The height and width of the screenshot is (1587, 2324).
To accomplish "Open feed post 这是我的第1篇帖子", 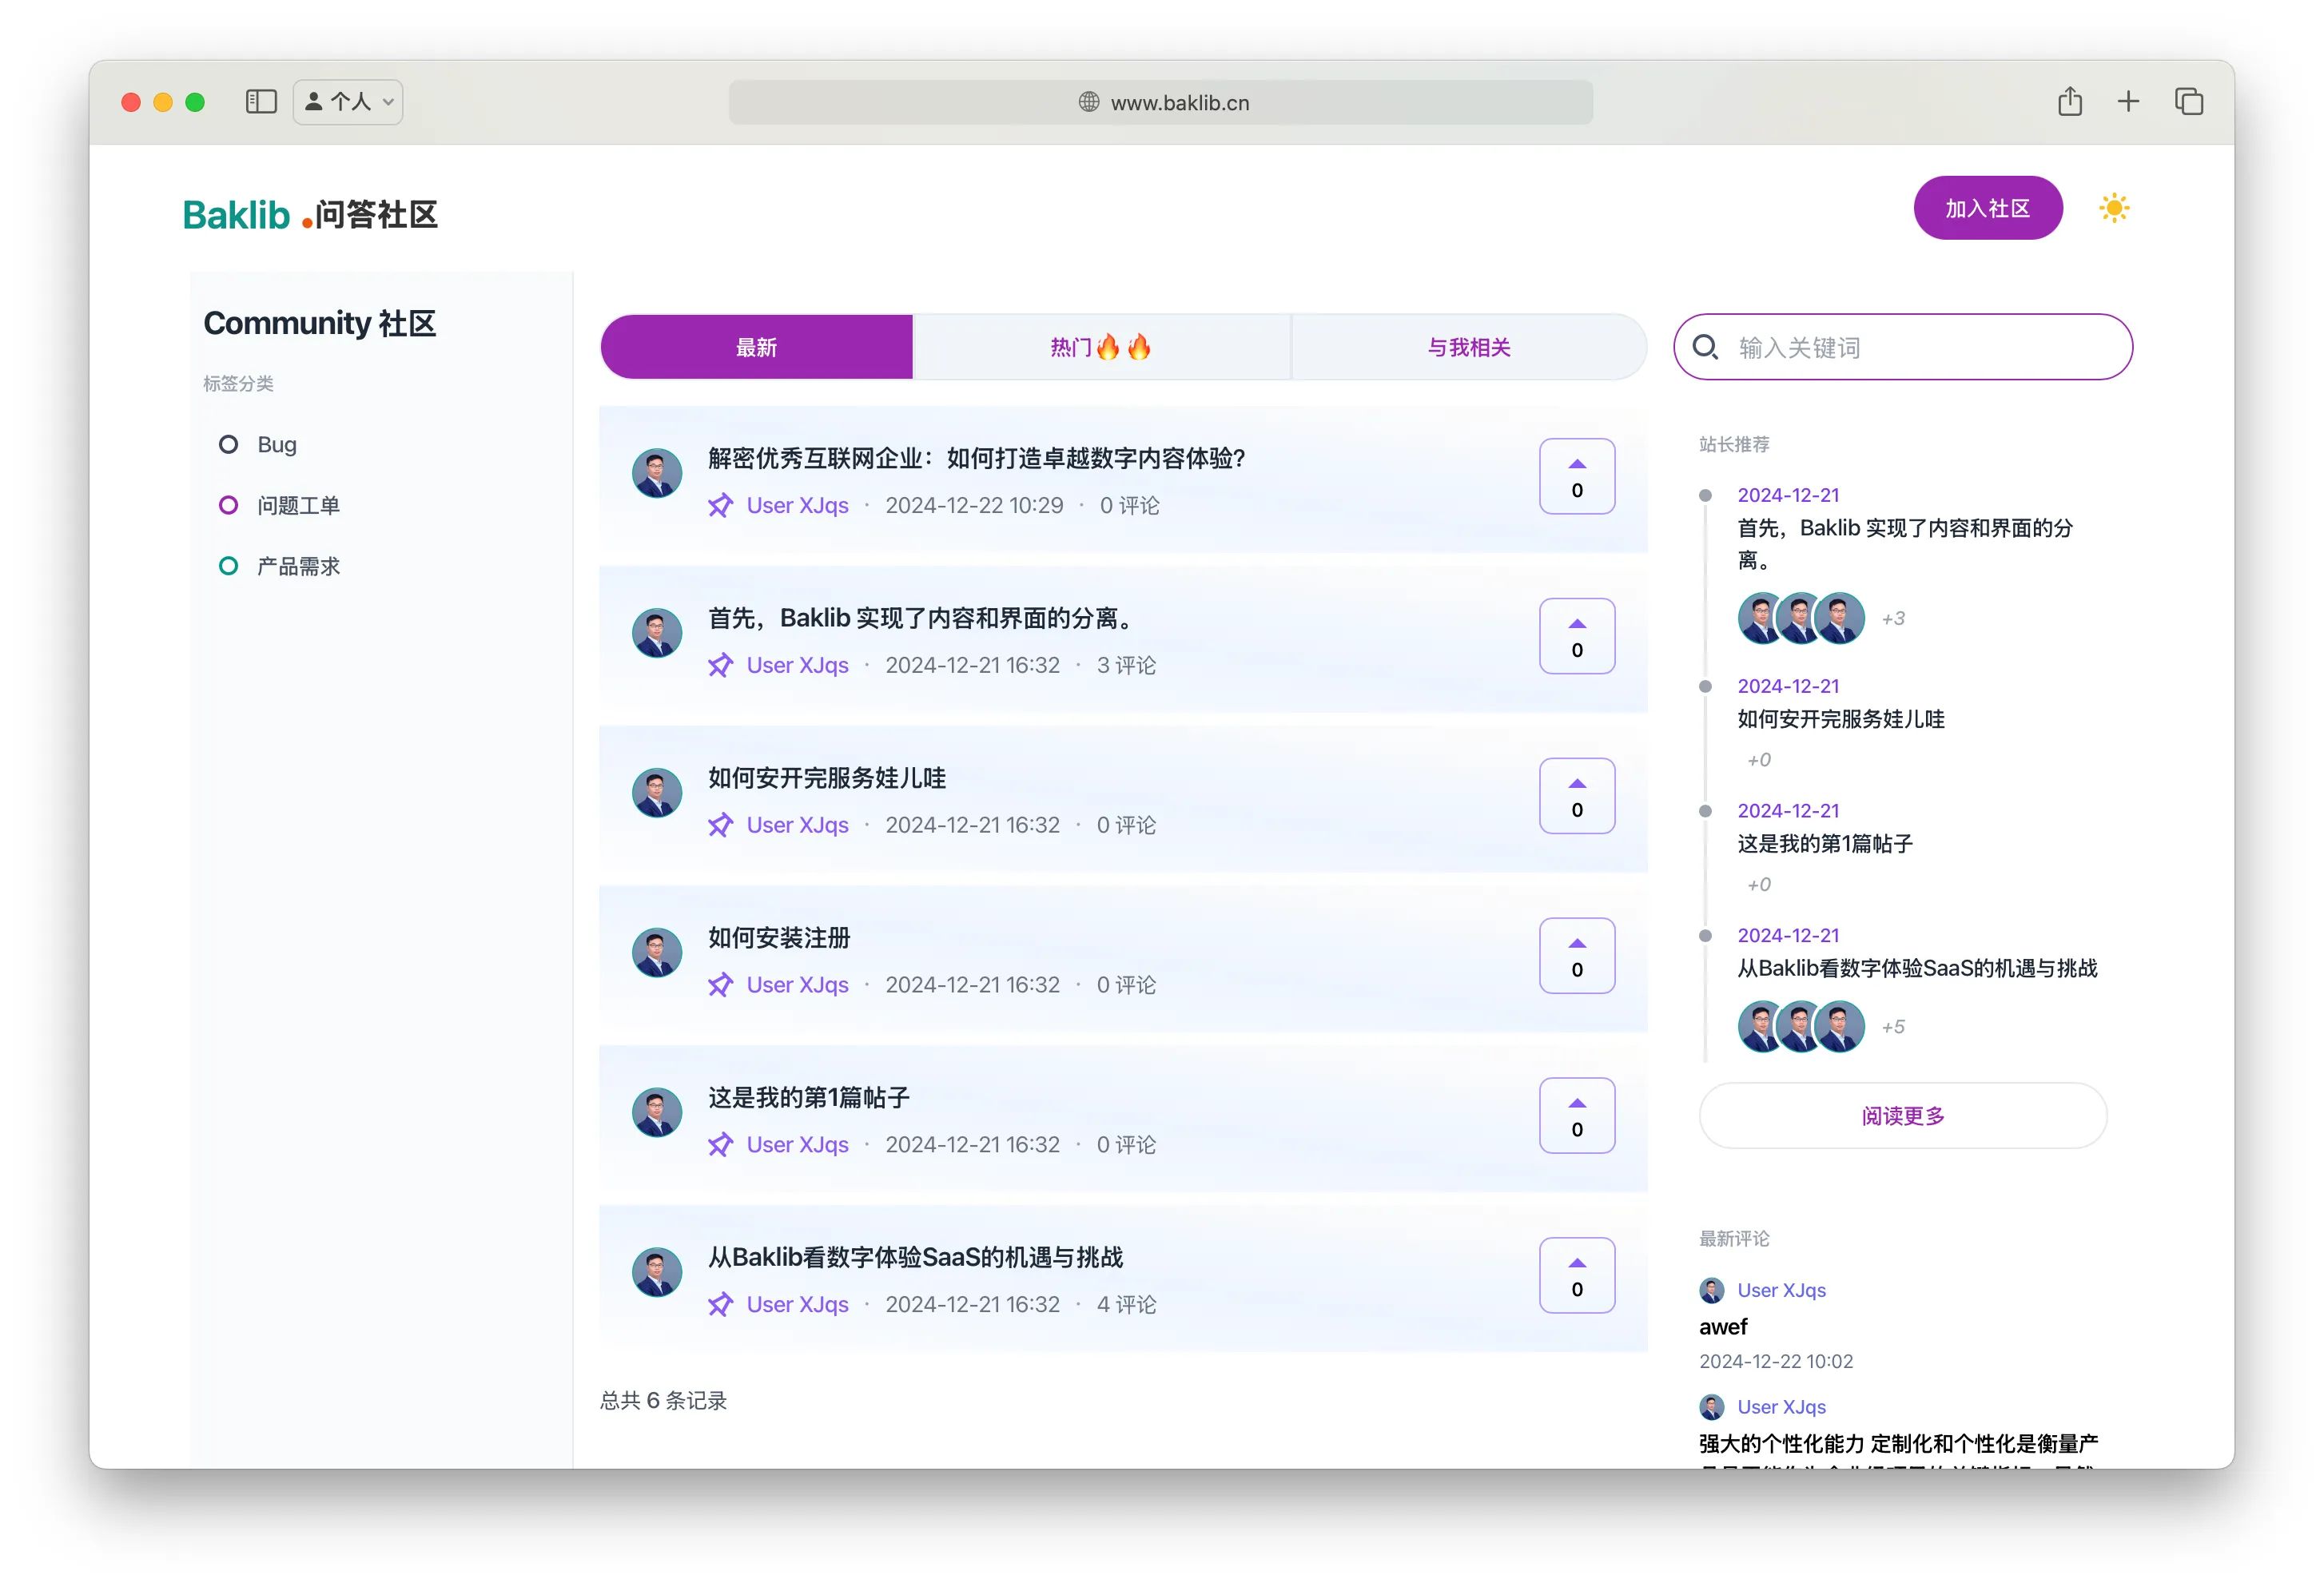I will pos(809,1097).
